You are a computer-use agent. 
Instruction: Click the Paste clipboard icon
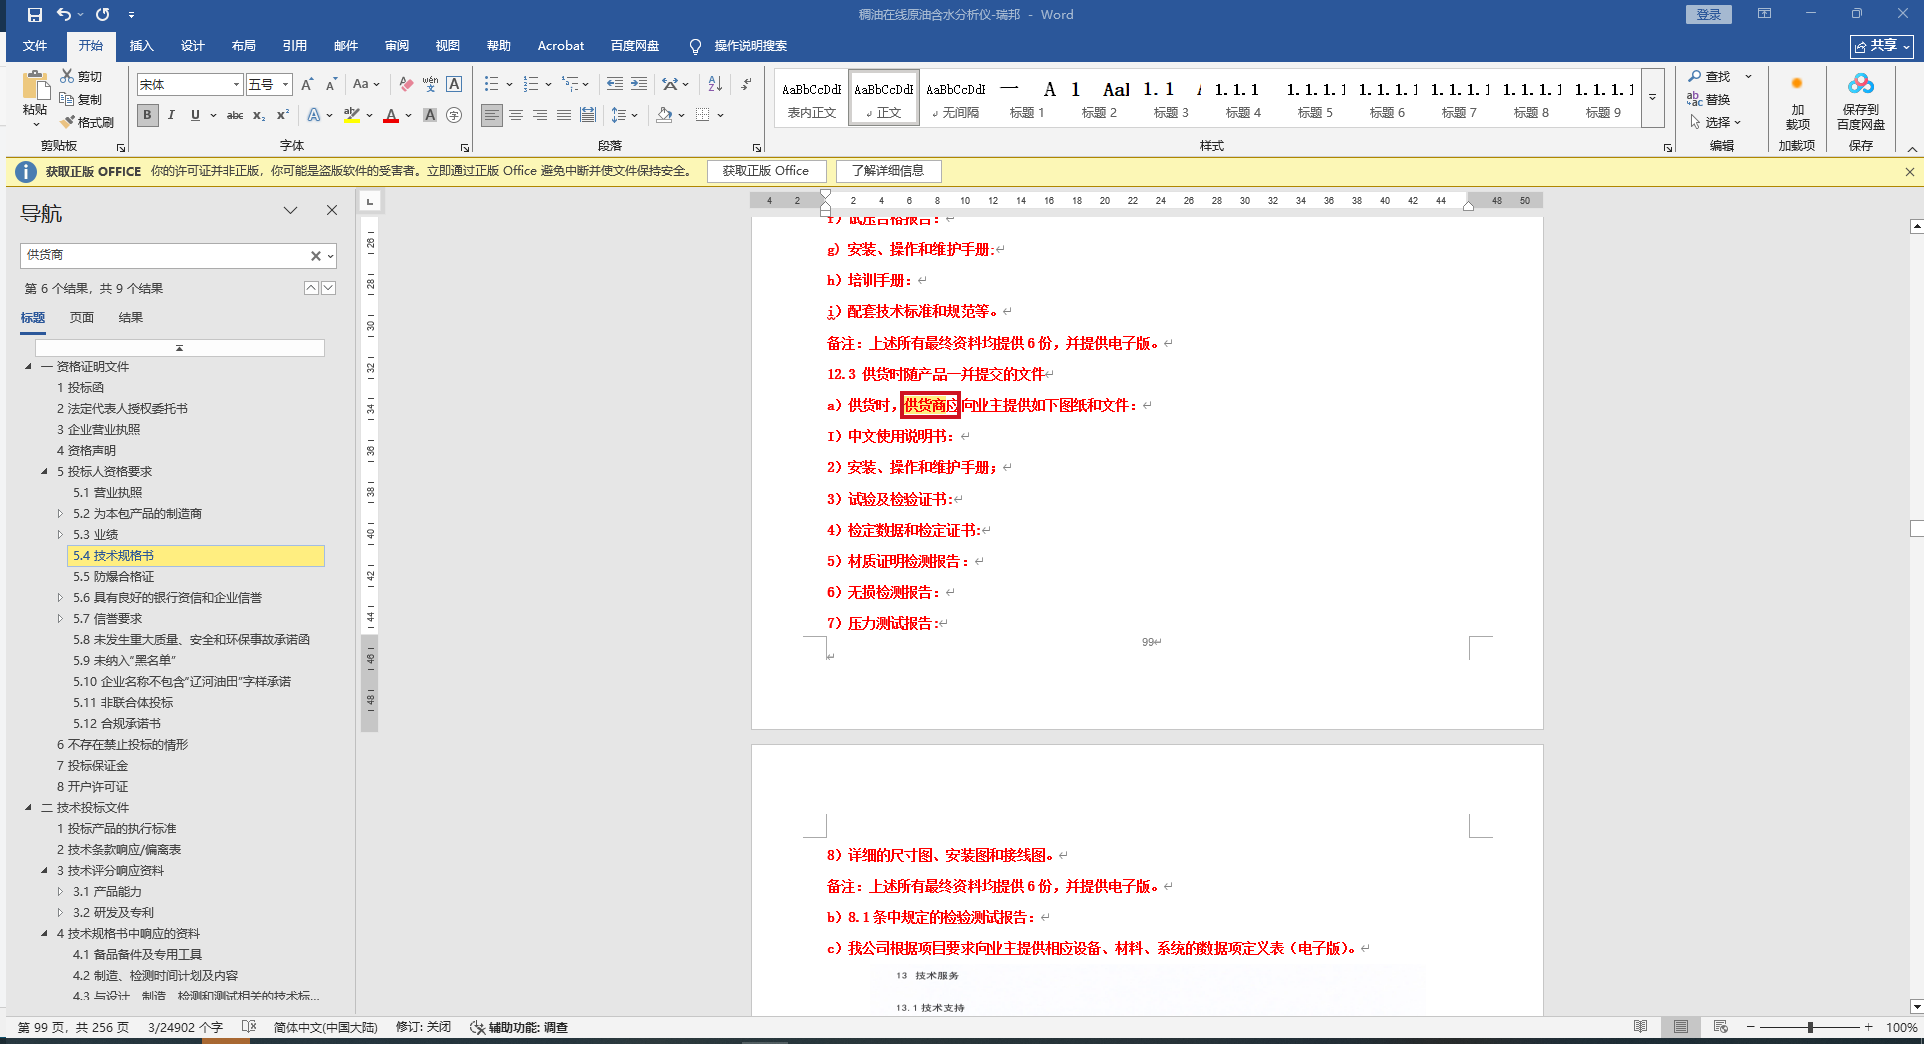coord(35,88)
